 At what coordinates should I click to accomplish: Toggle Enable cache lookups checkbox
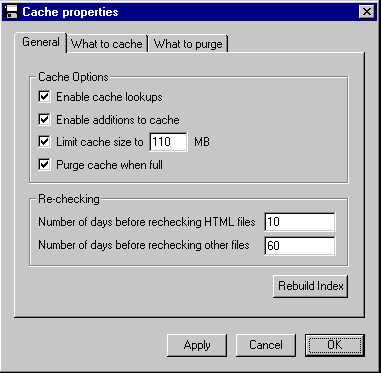(x=44, y=97)
